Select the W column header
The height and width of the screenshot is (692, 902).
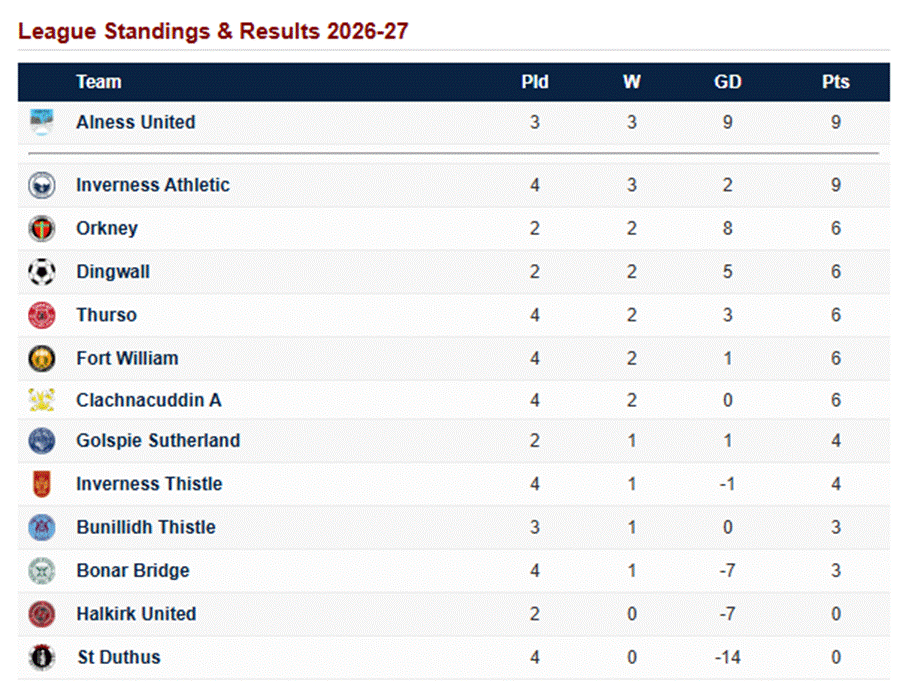click(x=632, y=82)
